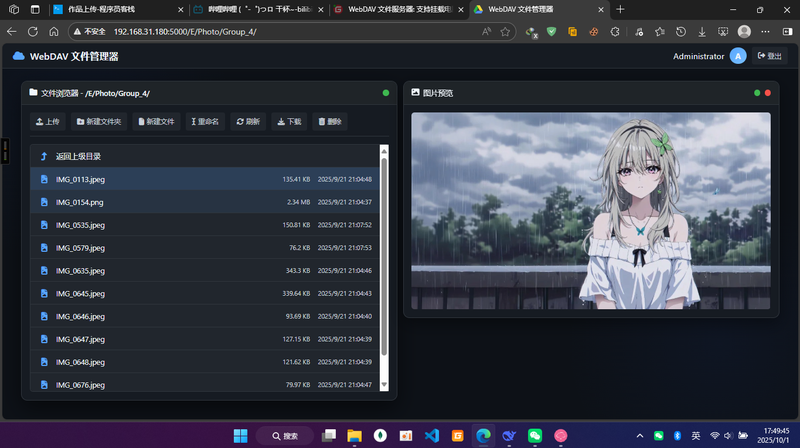Click file icon of IMG_0535.jpeg
Image resolution: width=800 pixels, height=448 pixels.
pyautogui.click(x=44, y=225)
